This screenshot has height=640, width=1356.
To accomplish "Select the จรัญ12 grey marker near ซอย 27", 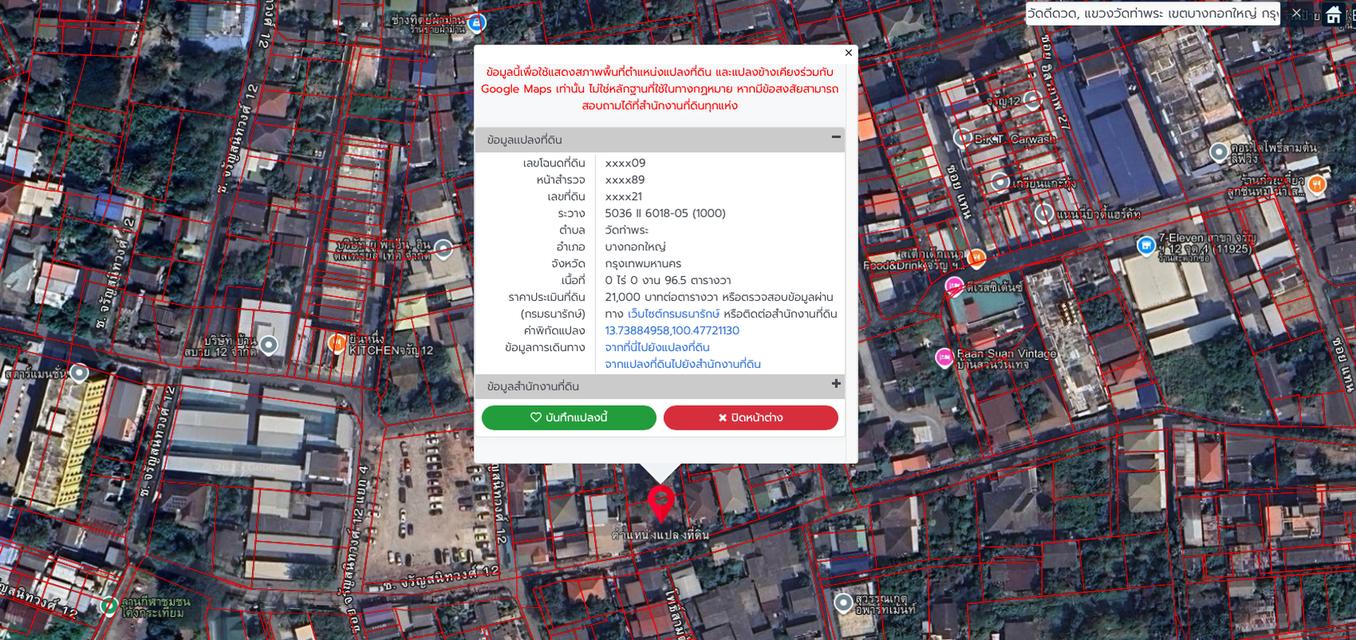I will (1033, 100).
